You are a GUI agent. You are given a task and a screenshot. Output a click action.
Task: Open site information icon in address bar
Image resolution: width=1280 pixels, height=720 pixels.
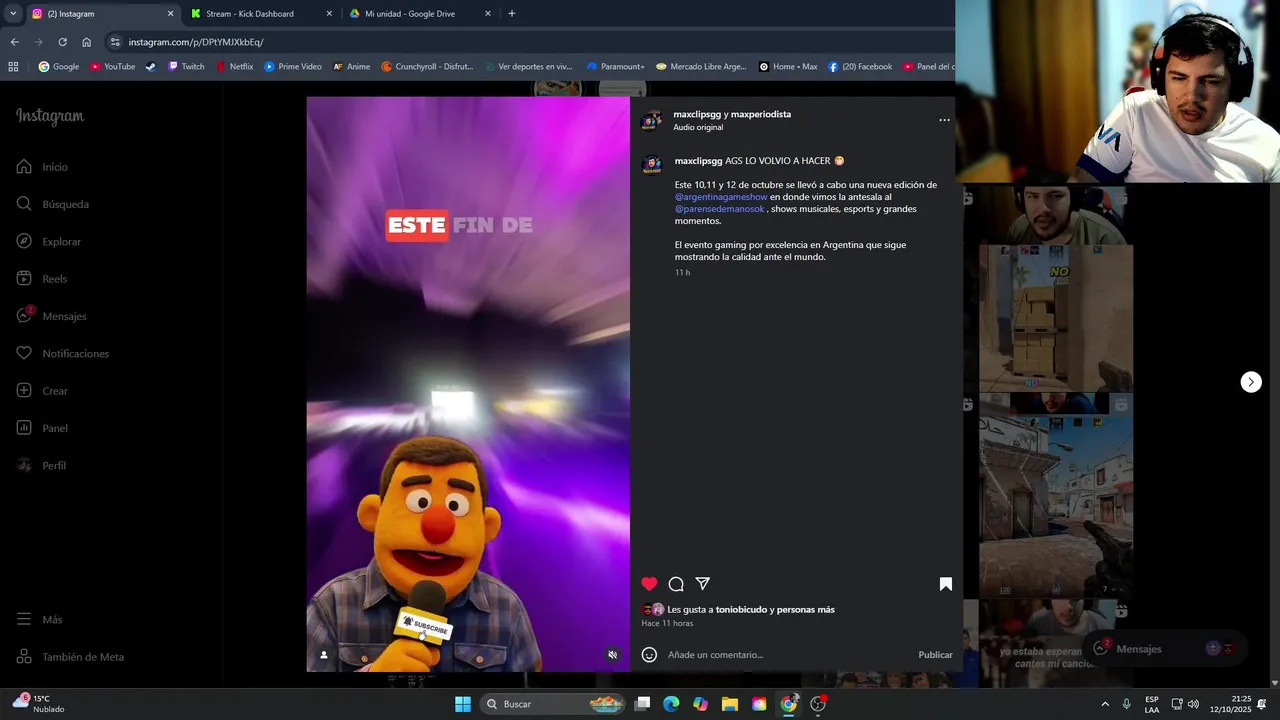pos(115,42)
